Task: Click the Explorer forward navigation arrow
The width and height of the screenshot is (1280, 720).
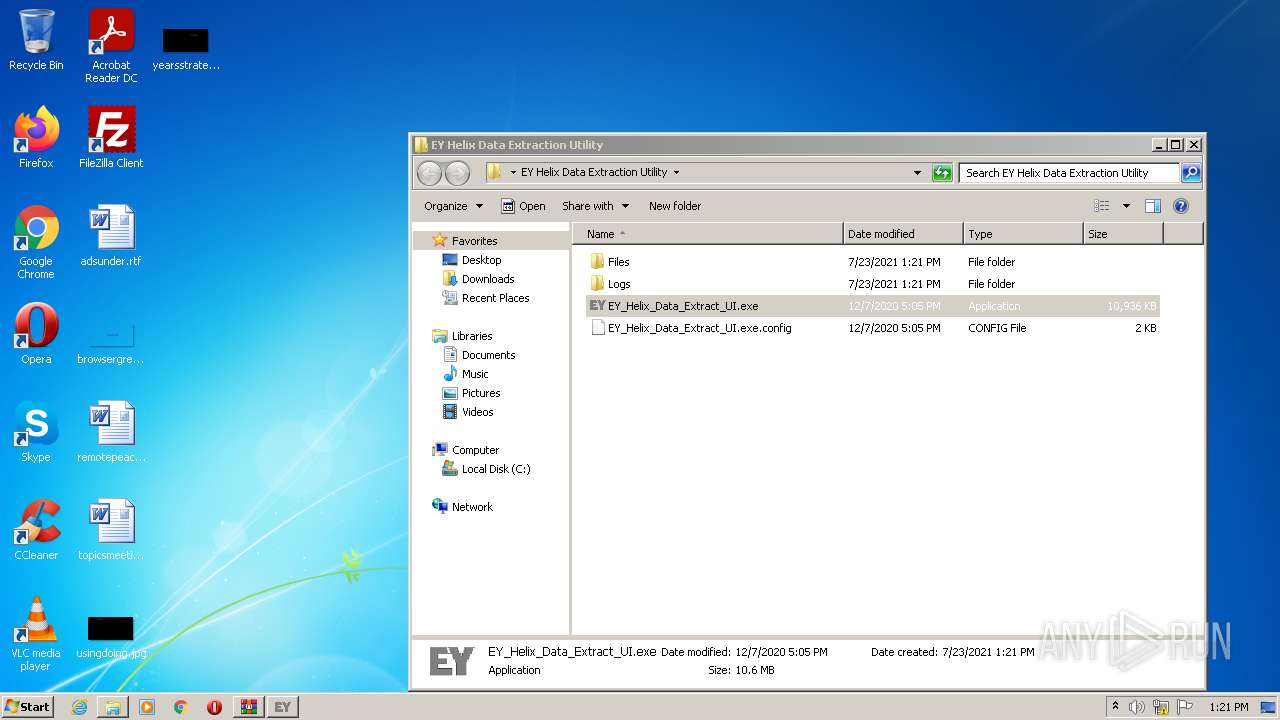Action: point(457,173)
